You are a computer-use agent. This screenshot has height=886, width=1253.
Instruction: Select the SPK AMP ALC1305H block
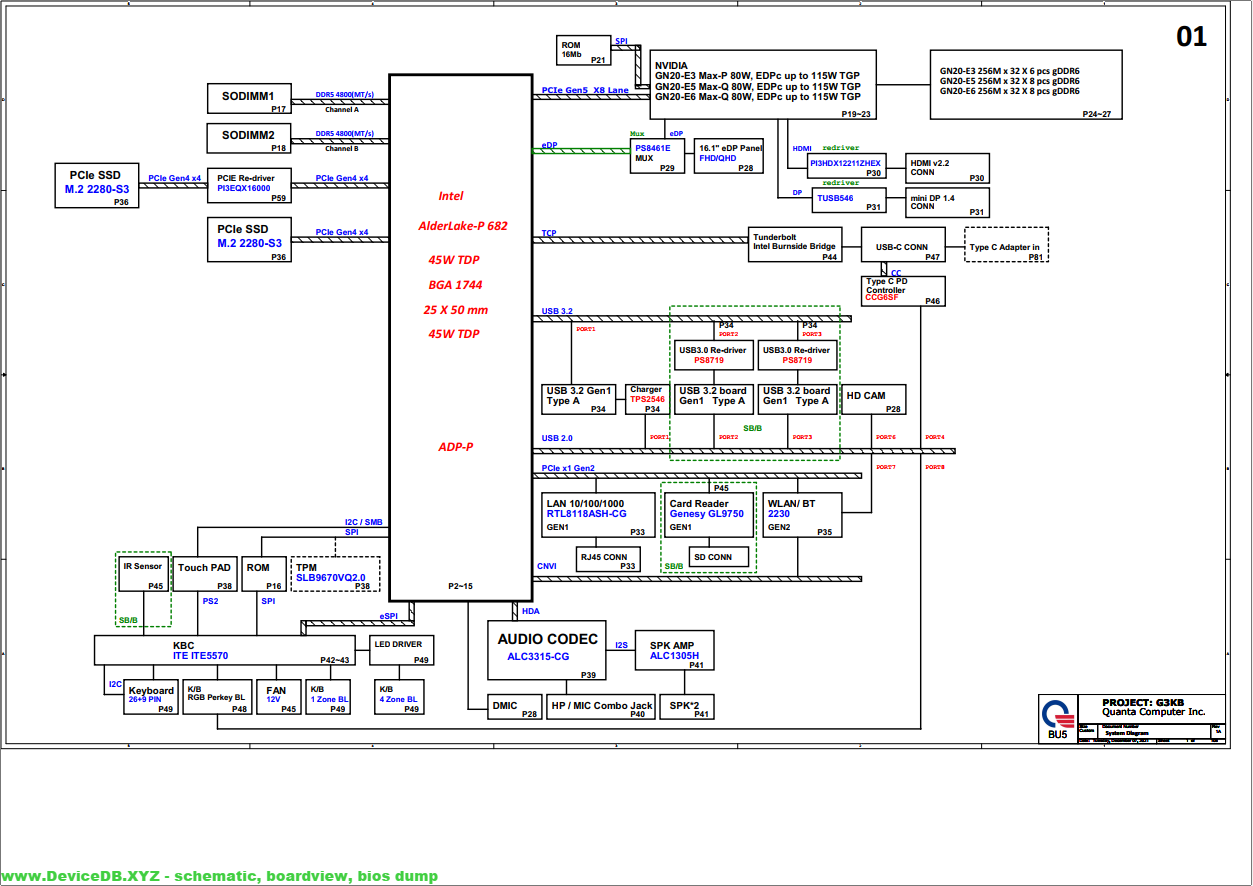coord(676,651)
